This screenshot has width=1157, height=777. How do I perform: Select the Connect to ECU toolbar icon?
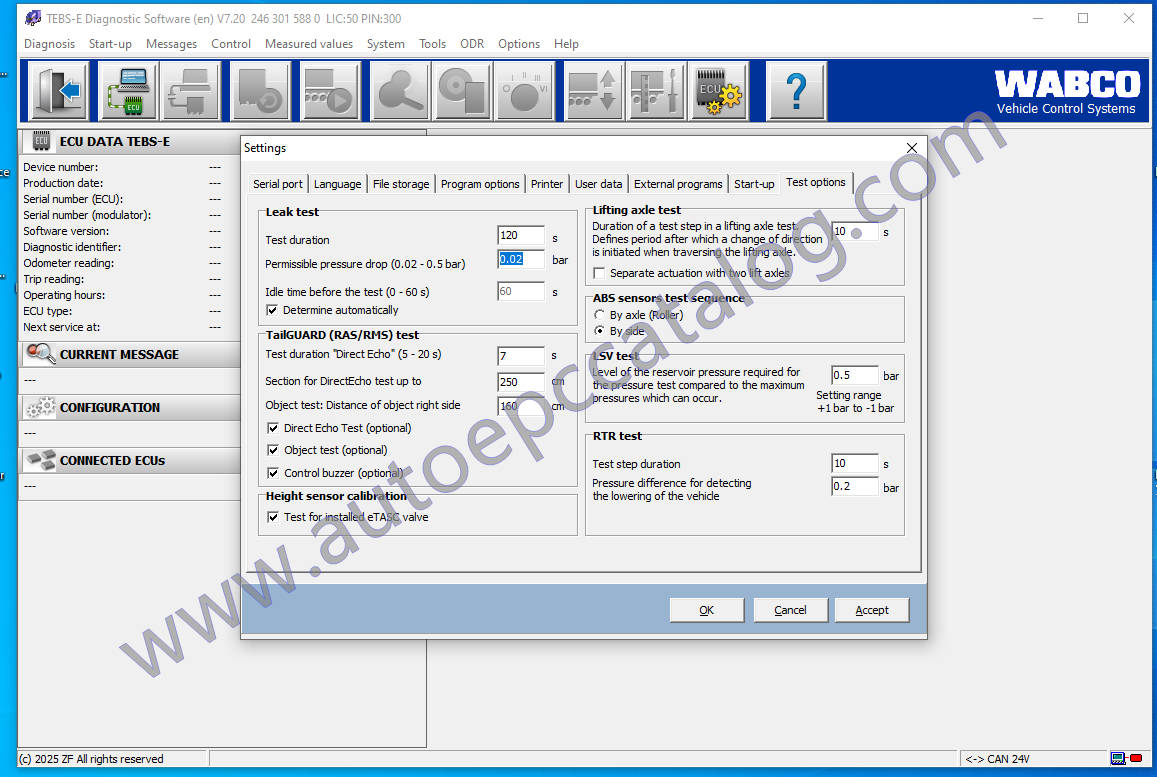pos(127,90)
